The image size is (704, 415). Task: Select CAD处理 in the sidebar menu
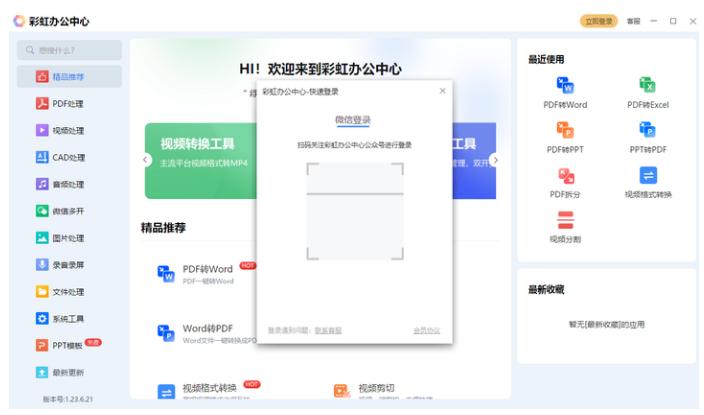pyautogui.click(x=69, y=158)
